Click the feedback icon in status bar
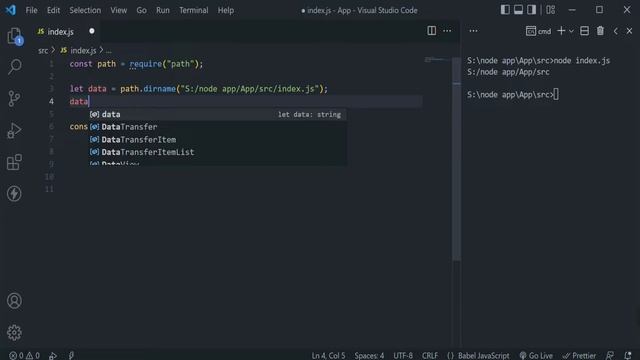 click(x=610, y=356)
